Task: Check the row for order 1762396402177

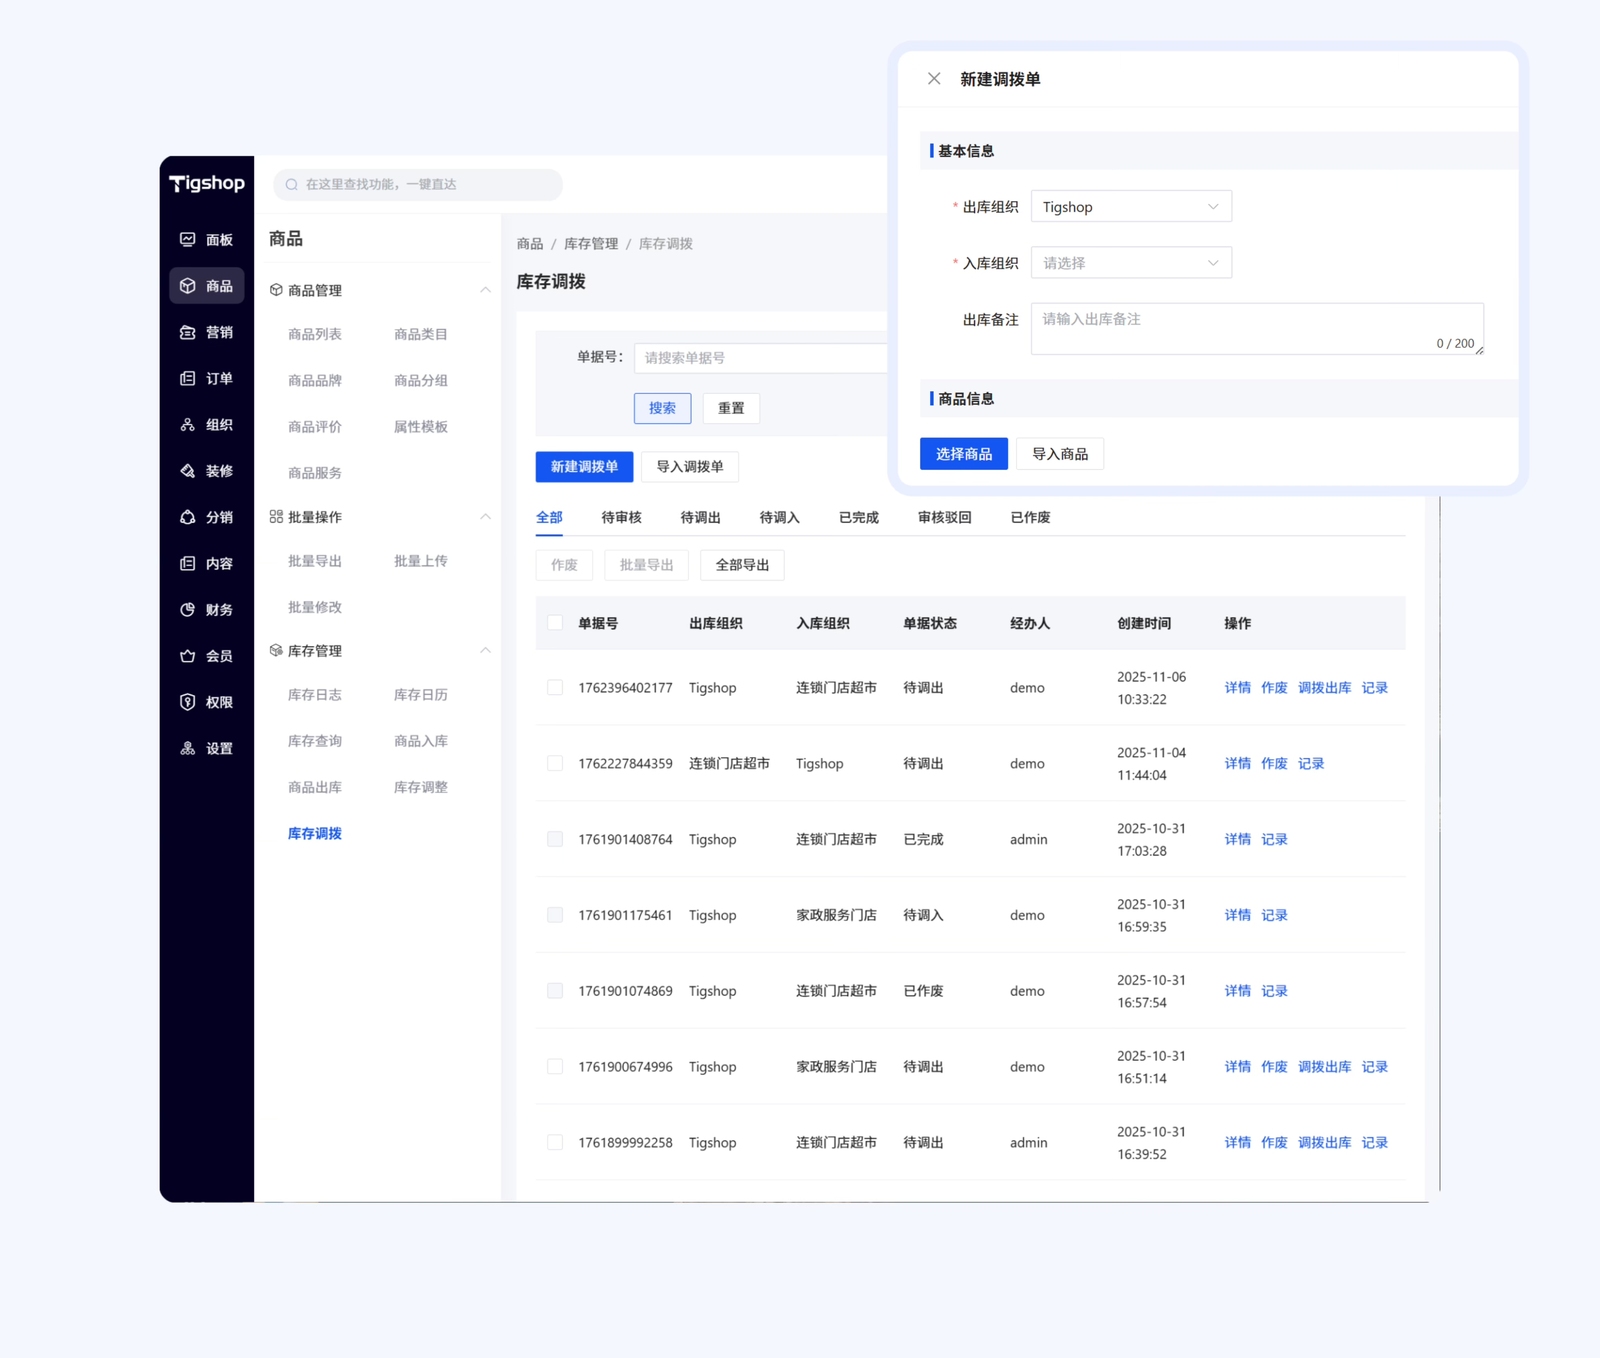Action: [555, 688]
